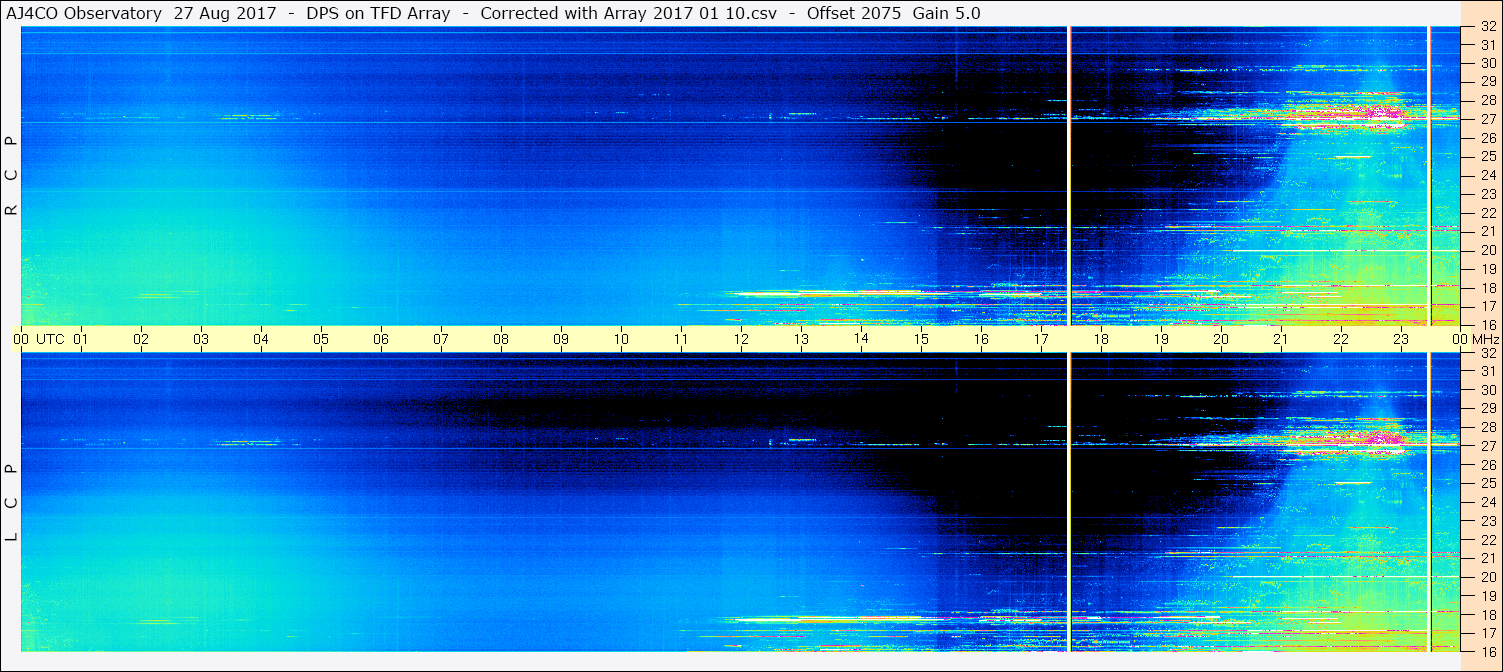Select hour '21' on the time axis

1281,339
